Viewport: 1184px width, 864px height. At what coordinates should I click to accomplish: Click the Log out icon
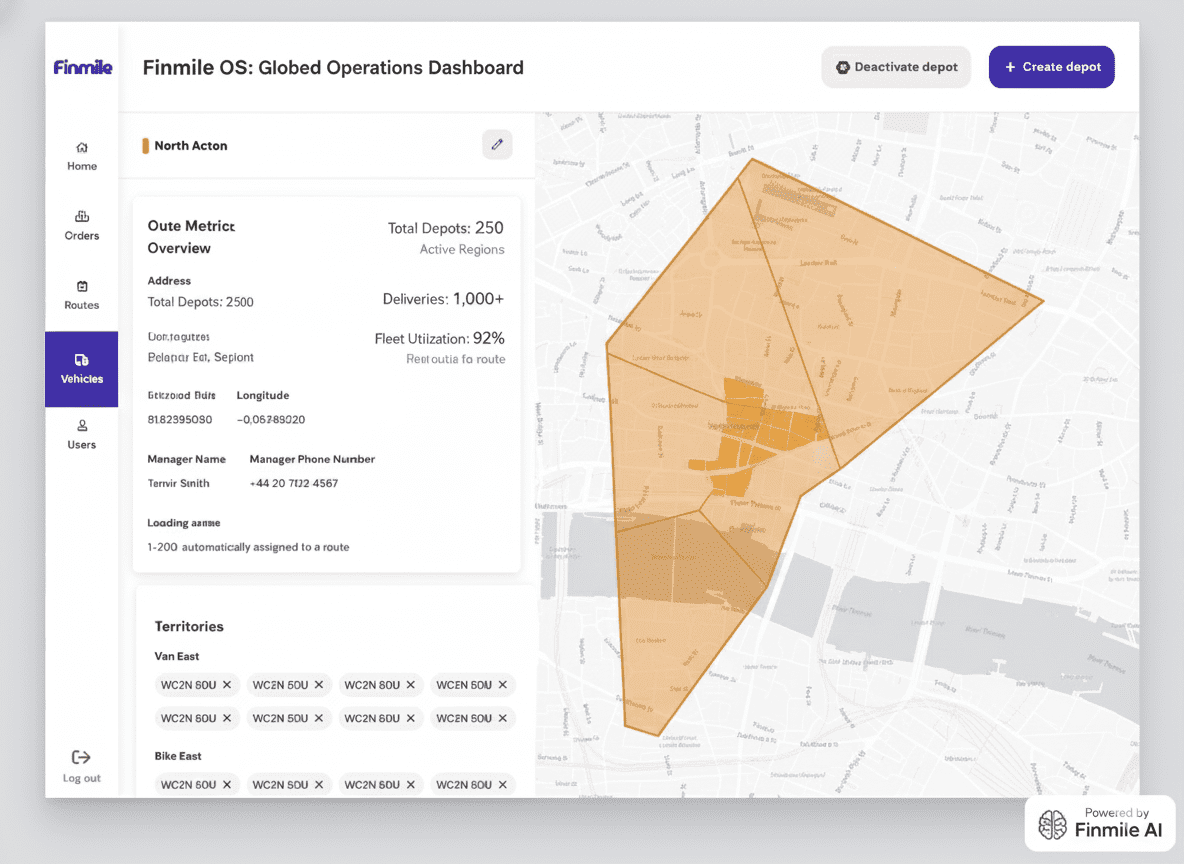coord(82,758)
